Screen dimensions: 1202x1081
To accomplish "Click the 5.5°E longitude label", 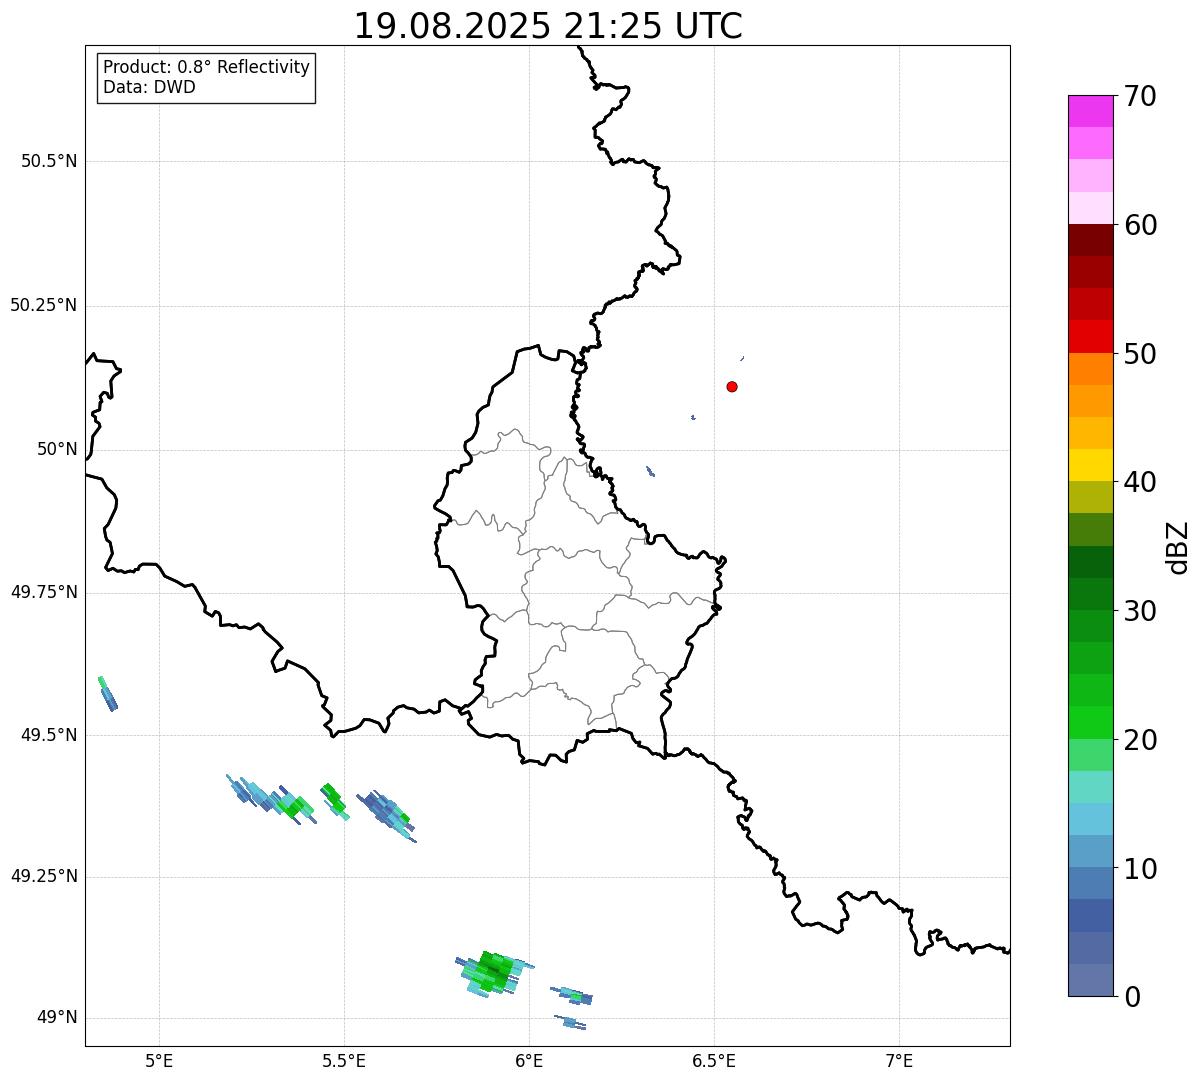I will [344, 1060].
